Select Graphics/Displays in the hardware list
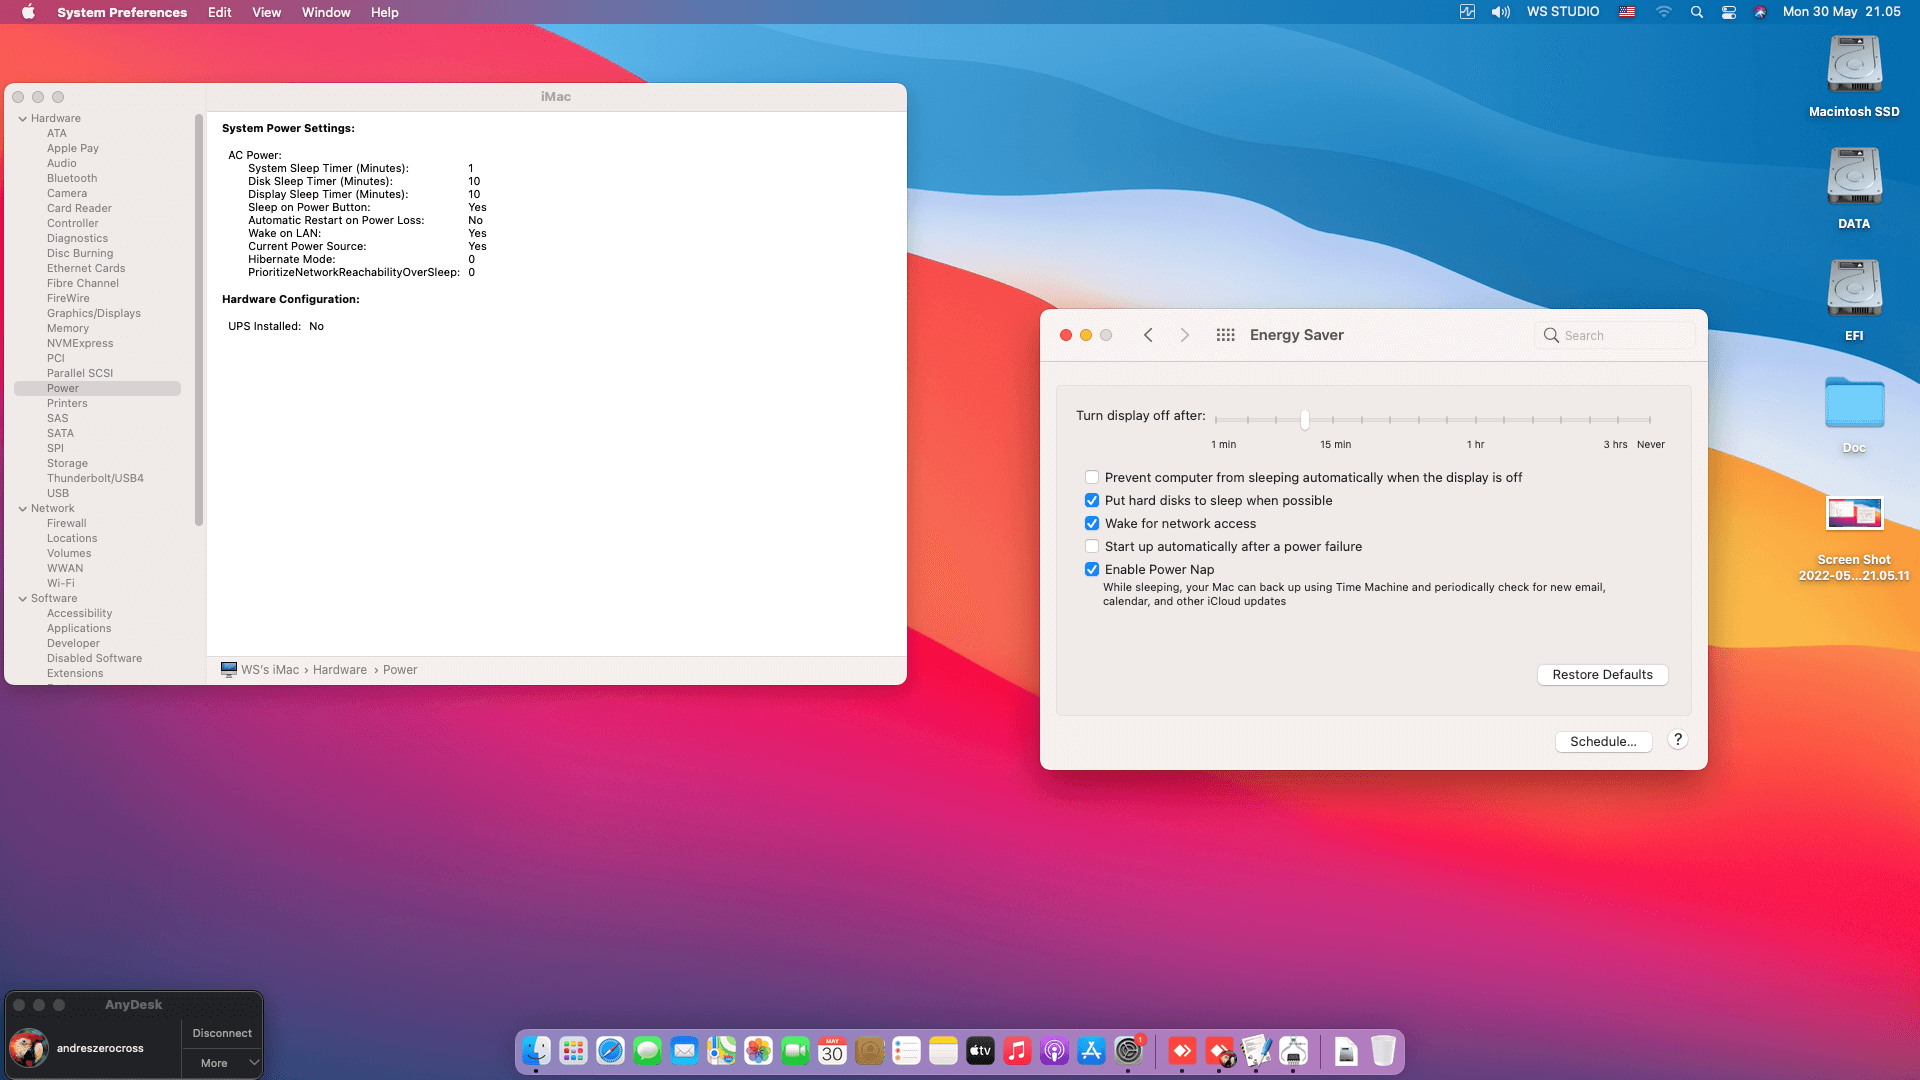The height and width of the screenshot is (1080, 1920). [x=94, y=314]
